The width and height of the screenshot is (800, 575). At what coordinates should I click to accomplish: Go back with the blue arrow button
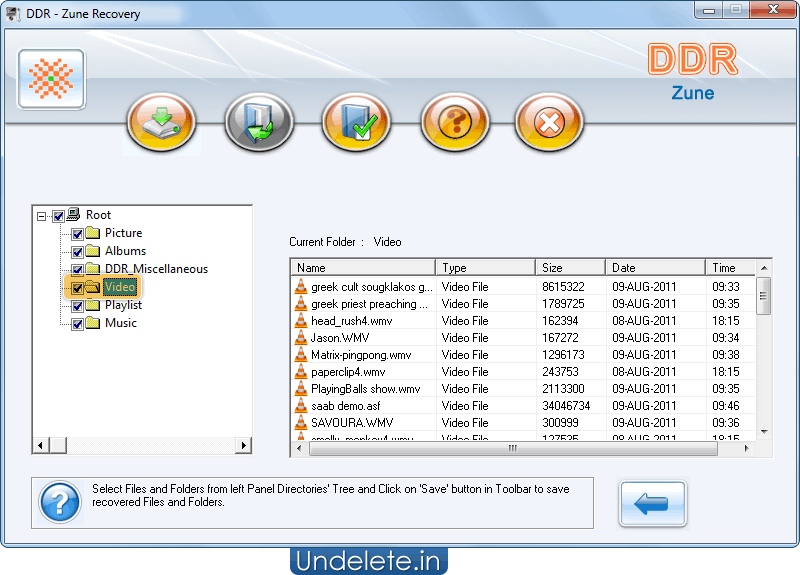pos(653,504)
